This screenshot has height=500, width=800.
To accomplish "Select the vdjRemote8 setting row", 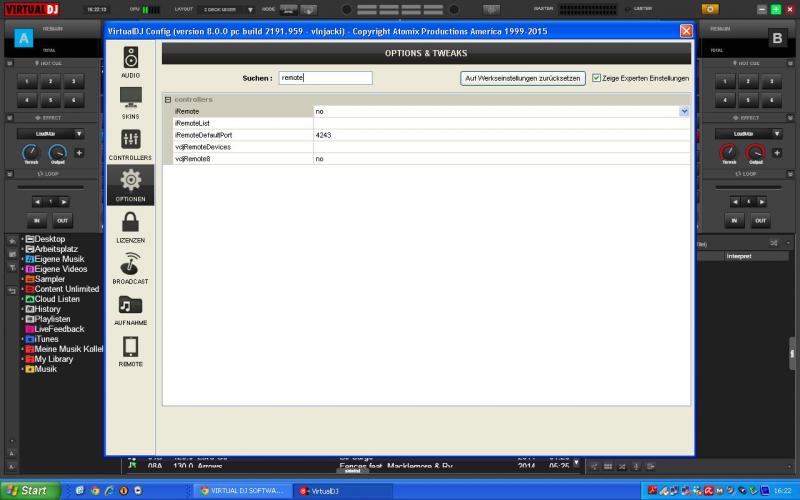I will [x=431, y=159].
